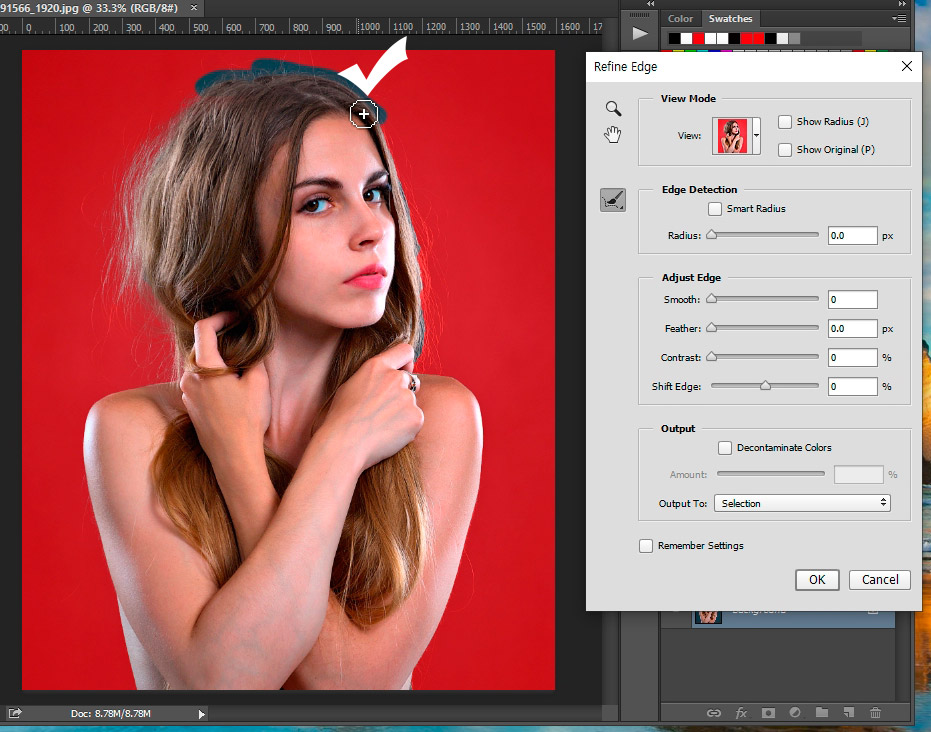
Task: Click the Shift Edge slider handle
Action: click(x=765, y=386)
